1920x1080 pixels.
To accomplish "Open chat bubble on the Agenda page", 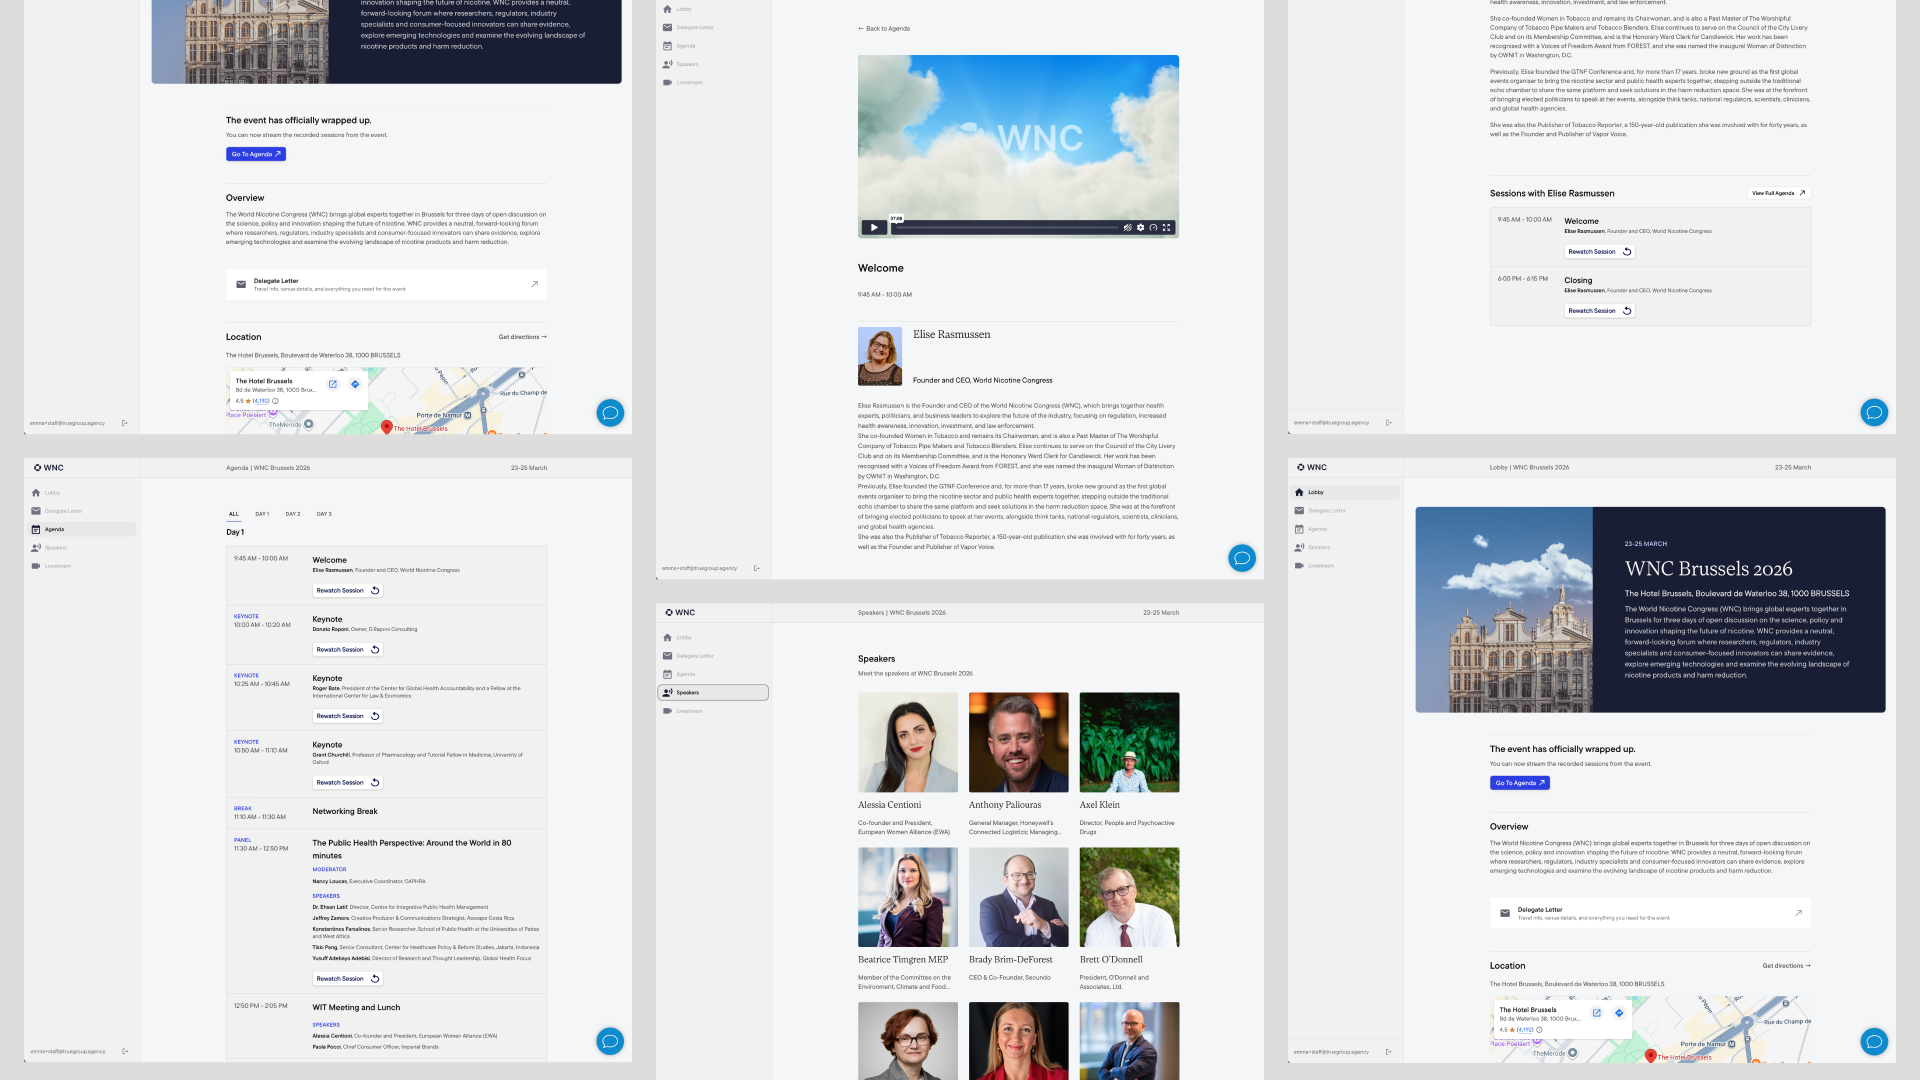I will 610,1041.
